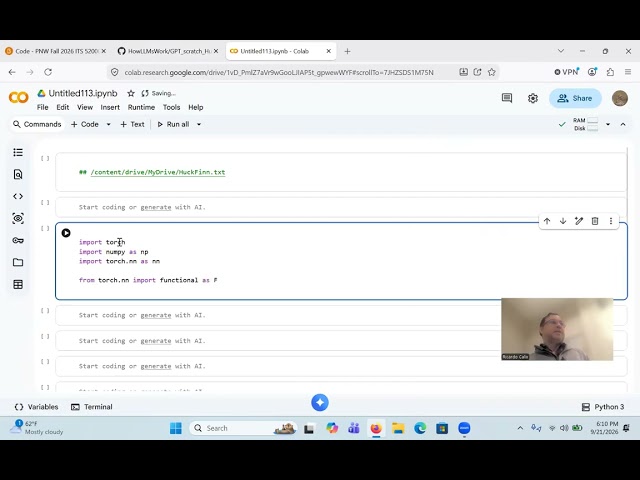The image size is (640, 480).
Task: Click the notebook title Untitled113.ipynb
Action: coord(83,93)
